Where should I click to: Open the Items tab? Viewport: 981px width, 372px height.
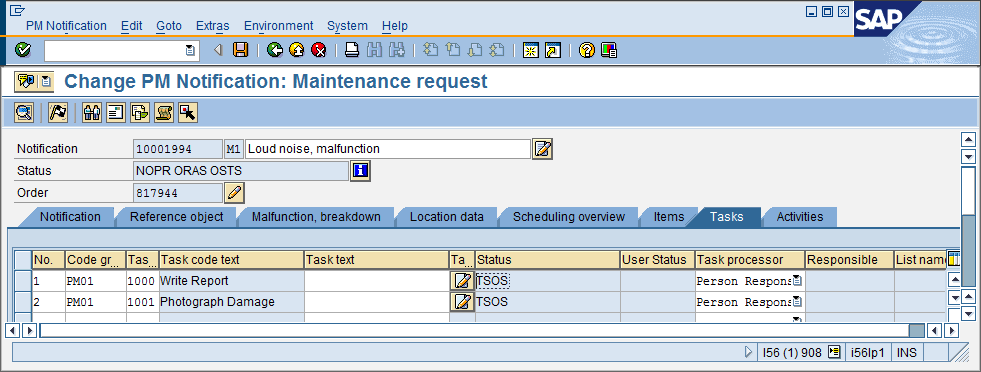click(x=669, y=217)
